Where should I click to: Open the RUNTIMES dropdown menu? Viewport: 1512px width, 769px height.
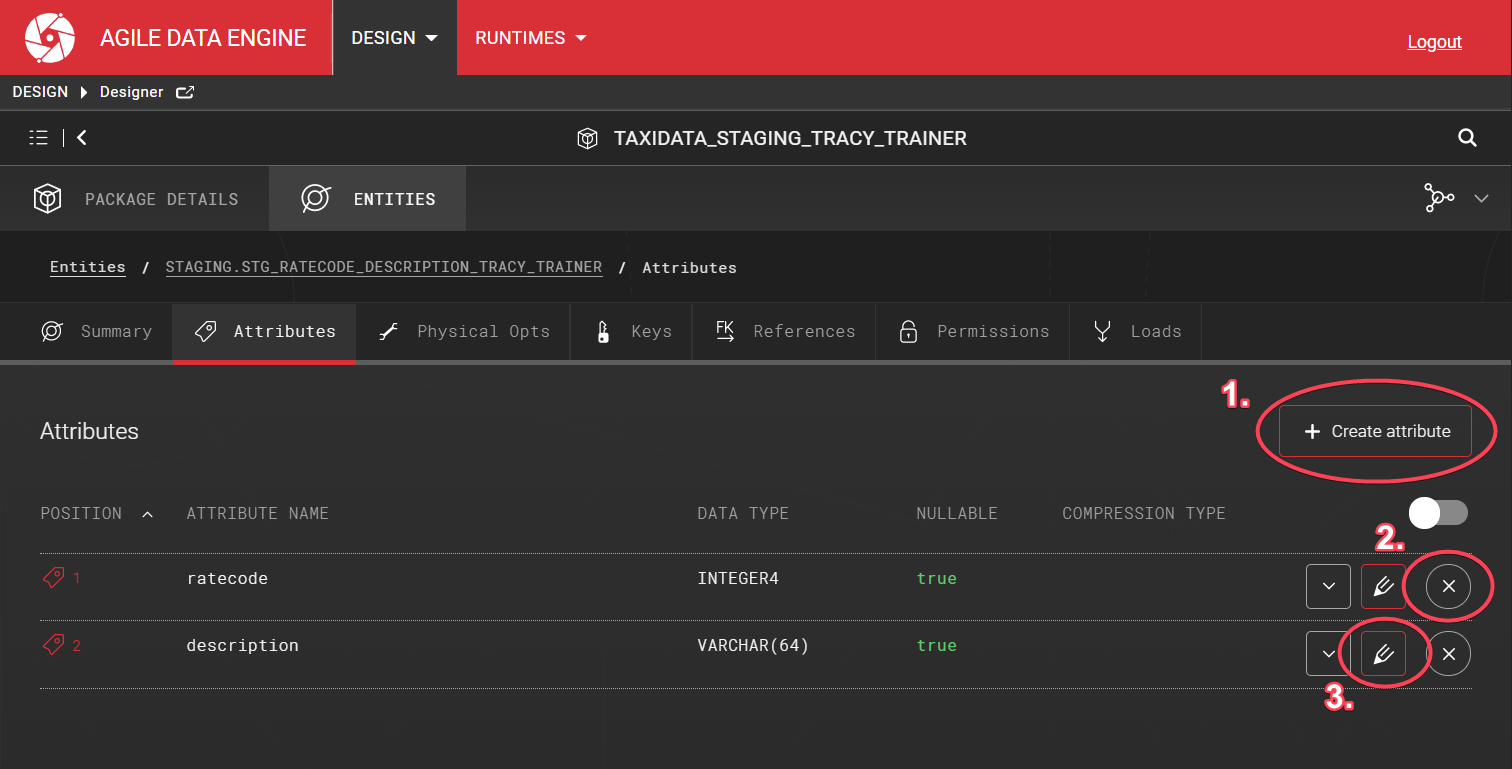530,38
